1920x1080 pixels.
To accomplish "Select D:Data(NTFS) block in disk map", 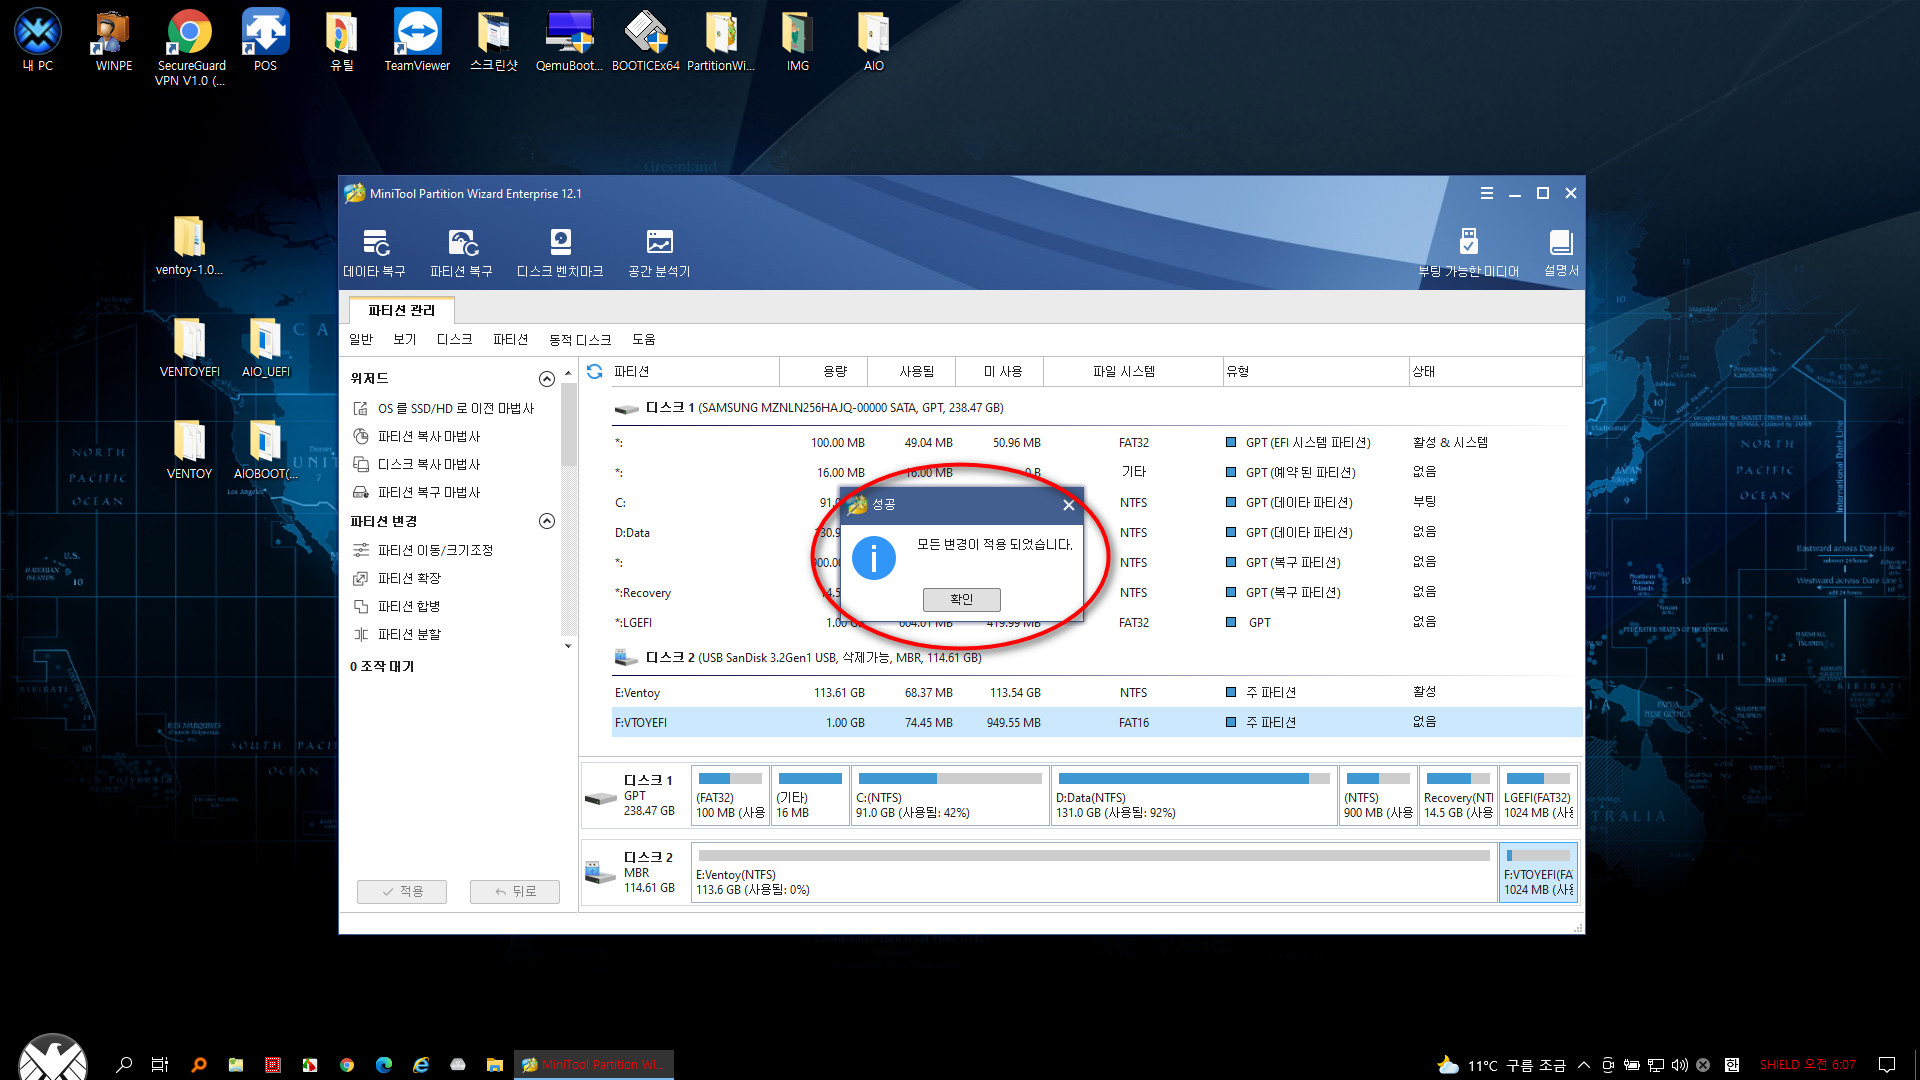I will [1194, 796].
